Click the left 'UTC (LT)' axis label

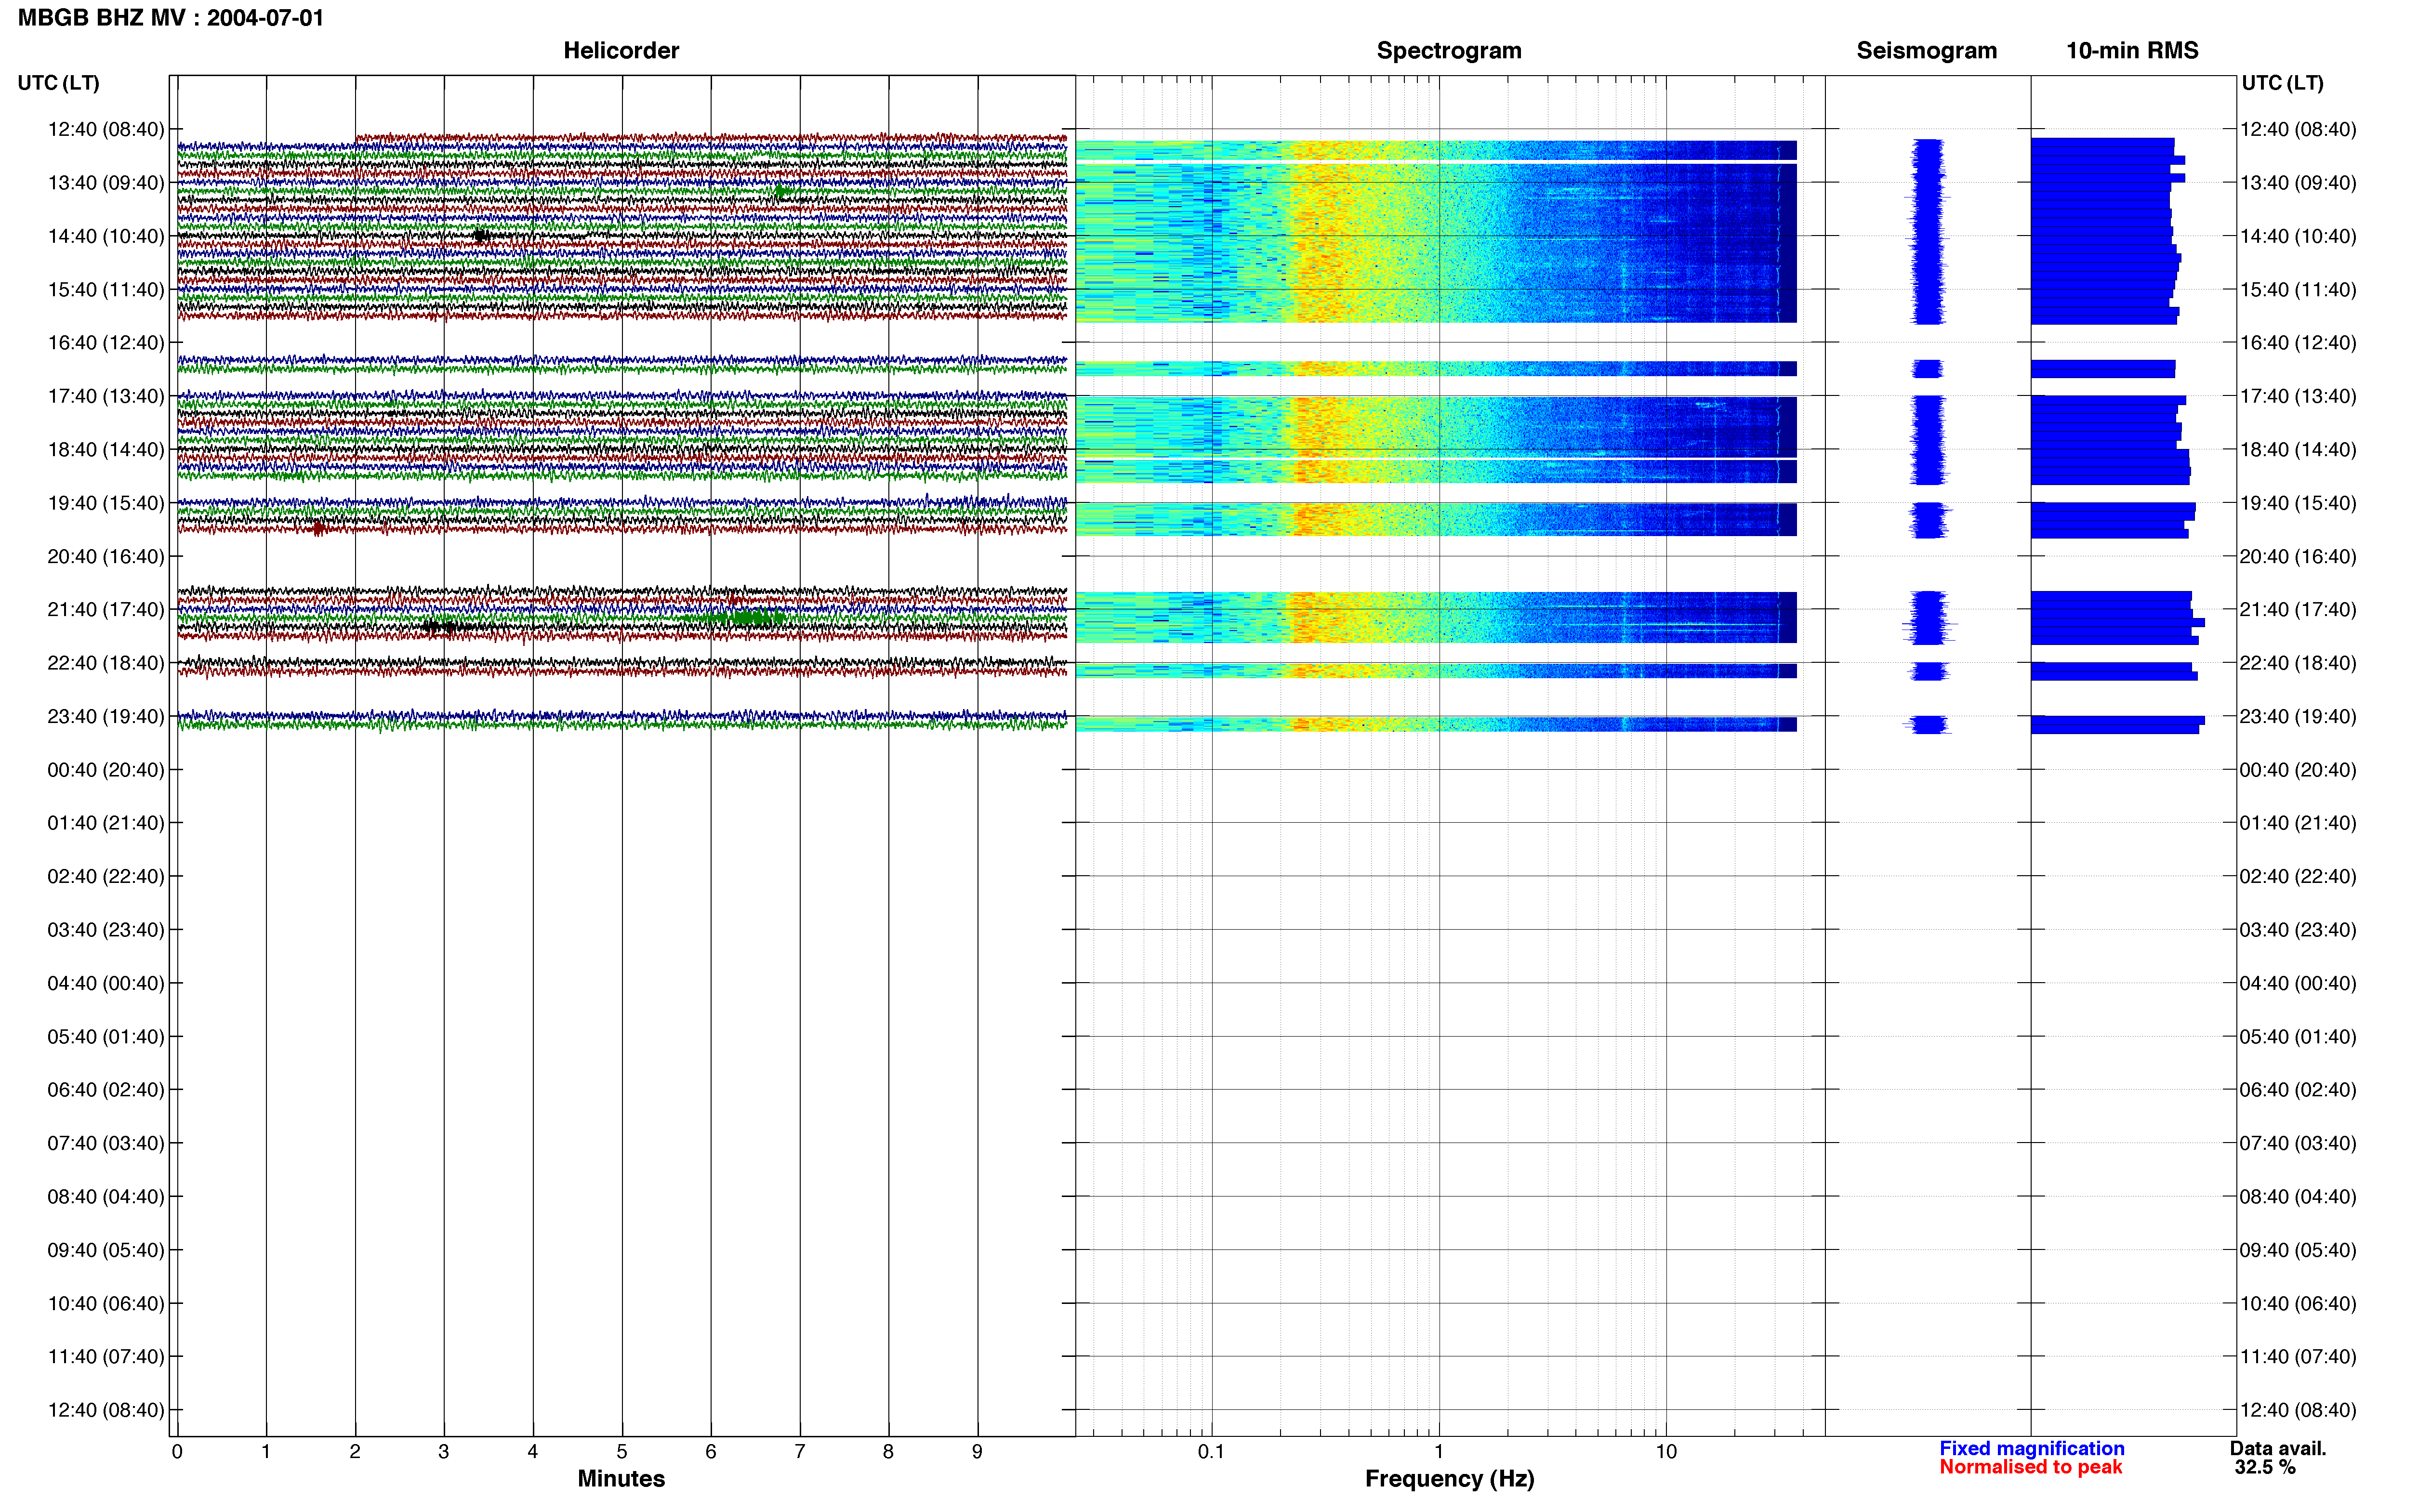tap(58, 83)
